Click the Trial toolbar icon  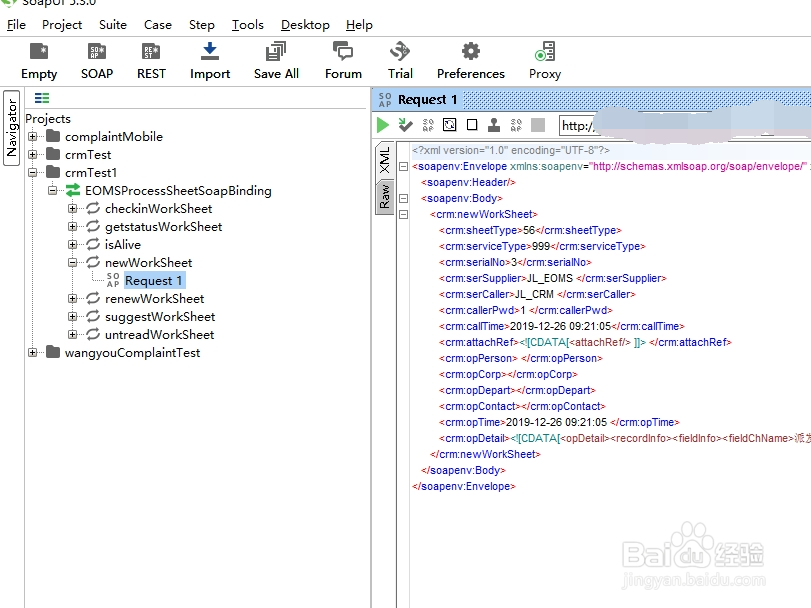pos(400,62)
